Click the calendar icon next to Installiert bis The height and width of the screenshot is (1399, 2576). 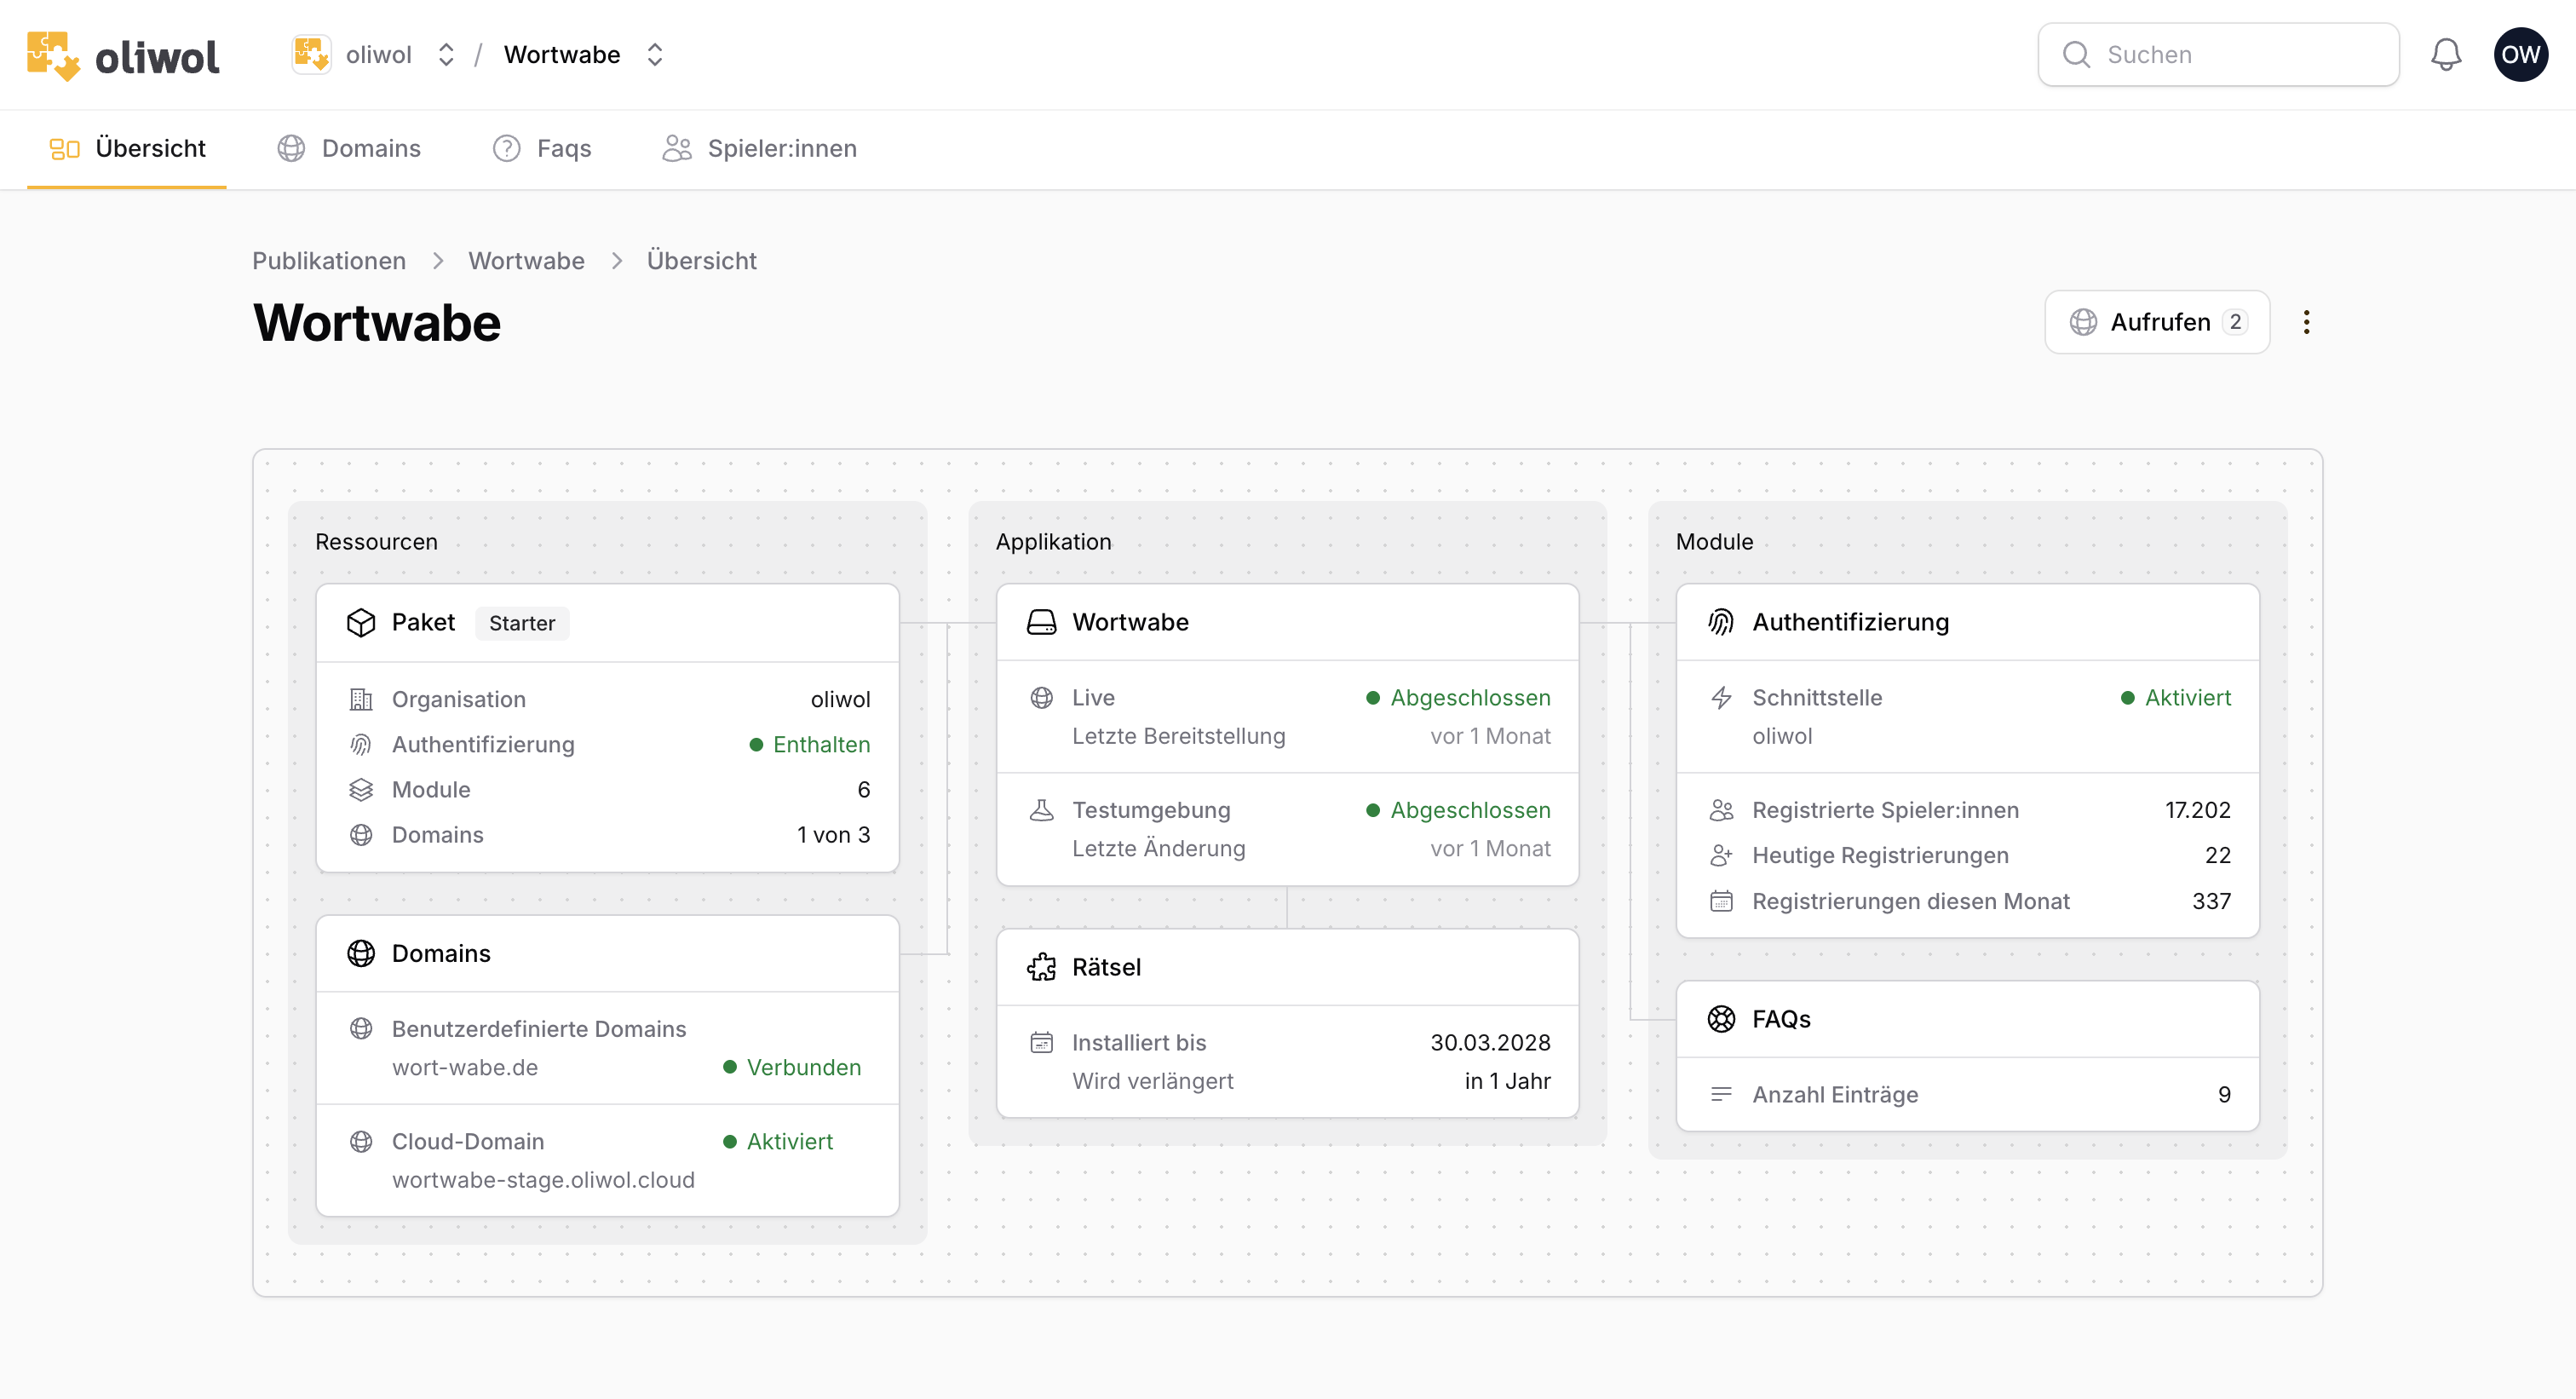[1041, 1042]
